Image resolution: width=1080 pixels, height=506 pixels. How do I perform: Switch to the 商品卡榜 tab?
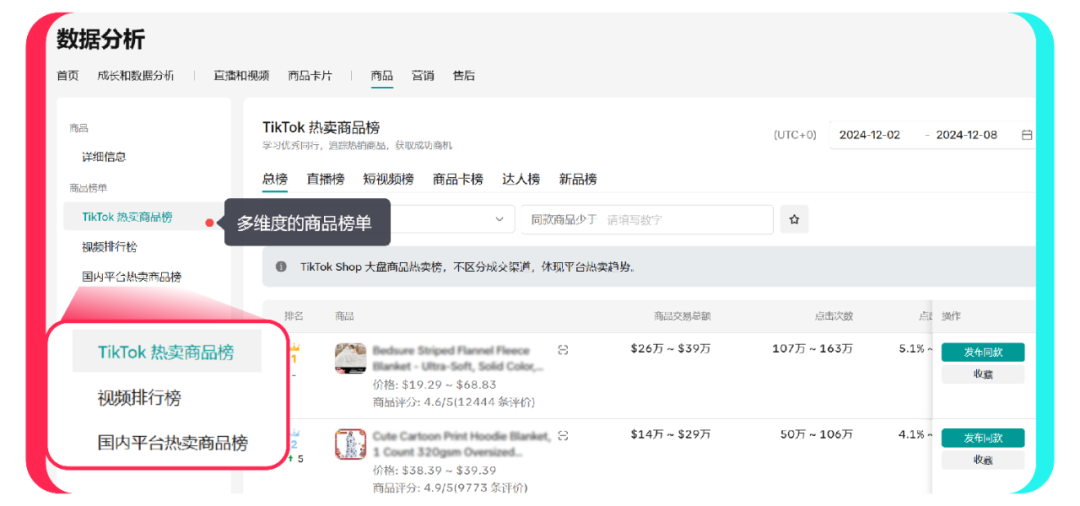[x=458, y=179]
